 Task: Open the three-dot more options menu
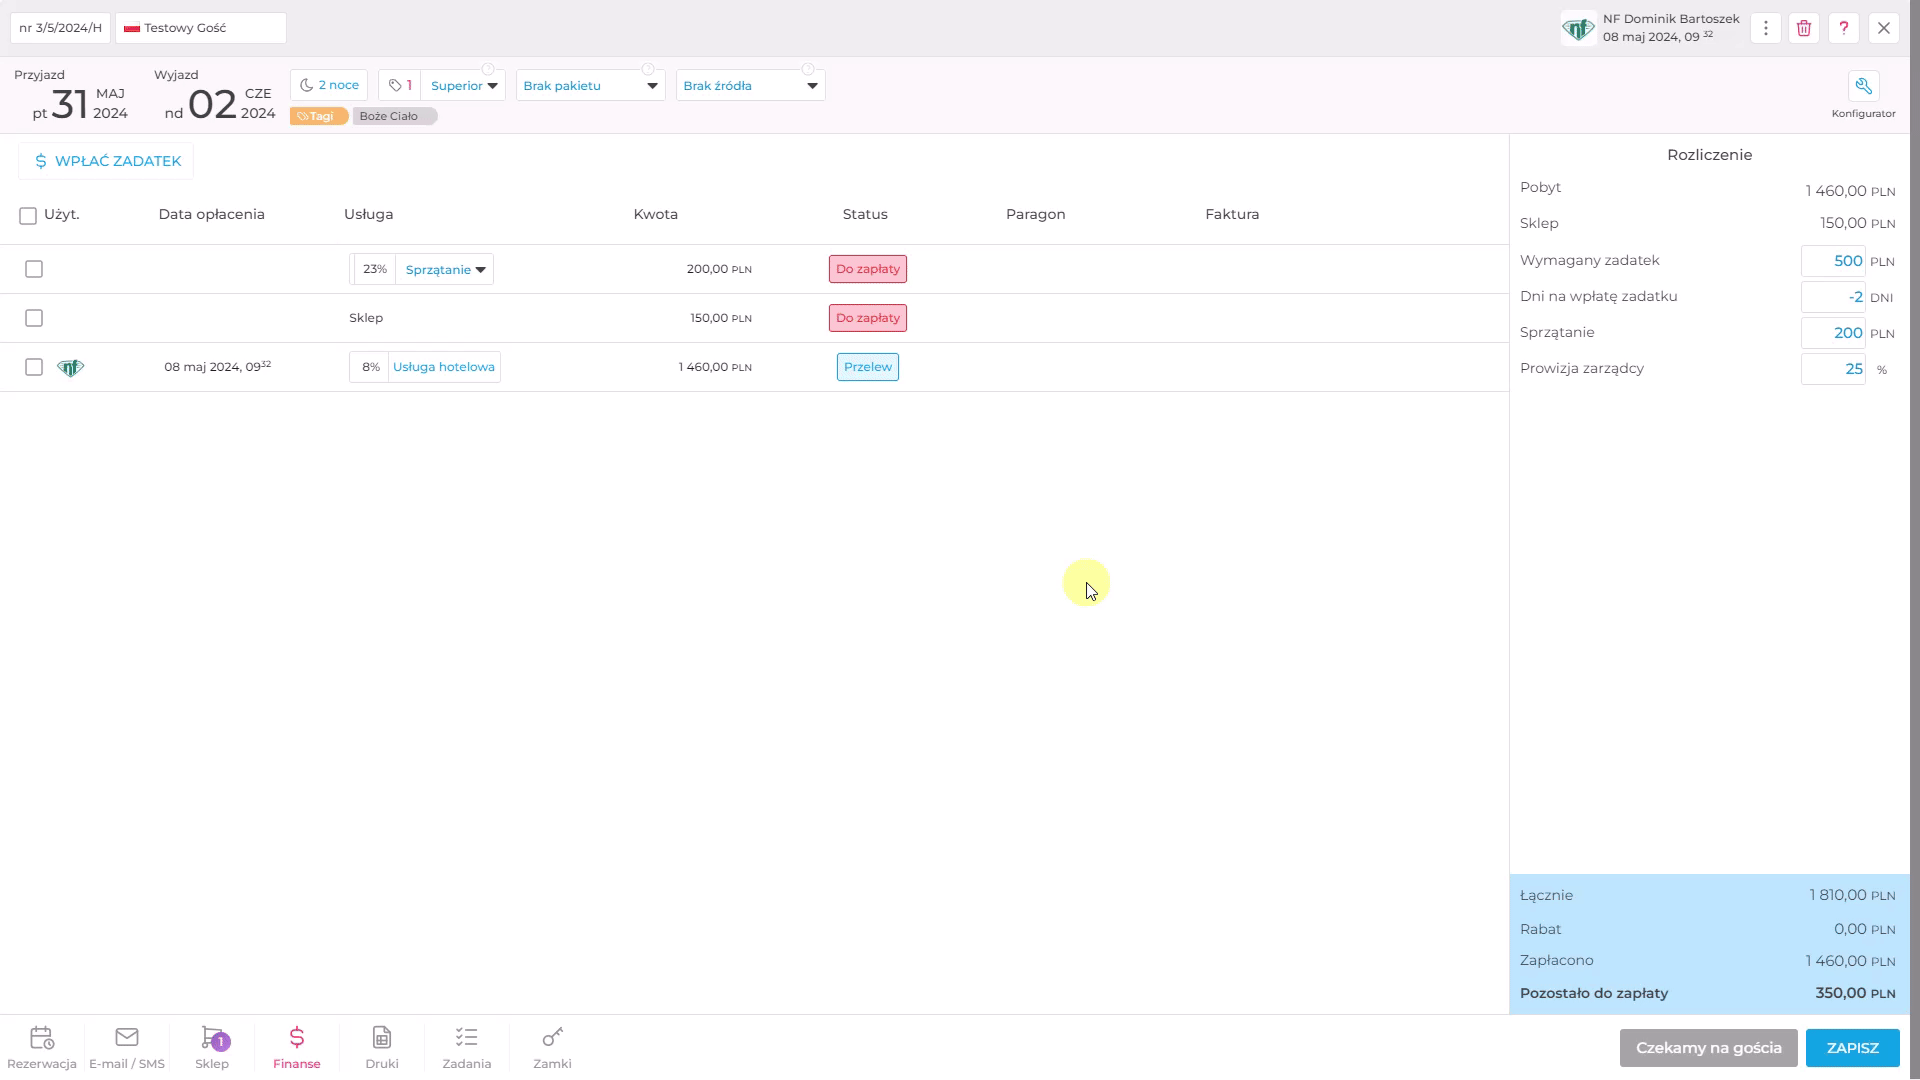coord(1766,28)
